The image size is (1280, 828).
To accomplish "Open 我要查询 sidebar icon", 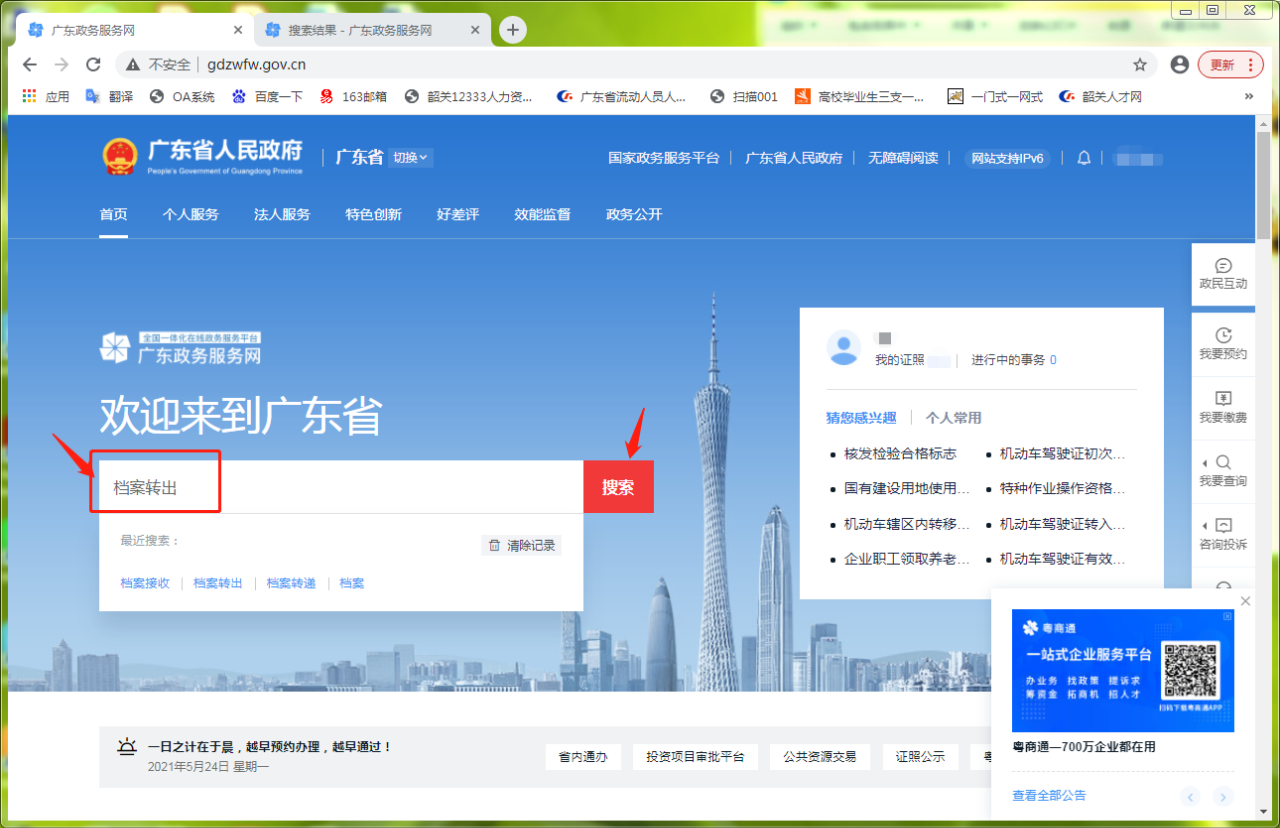I will (1222, 471).
